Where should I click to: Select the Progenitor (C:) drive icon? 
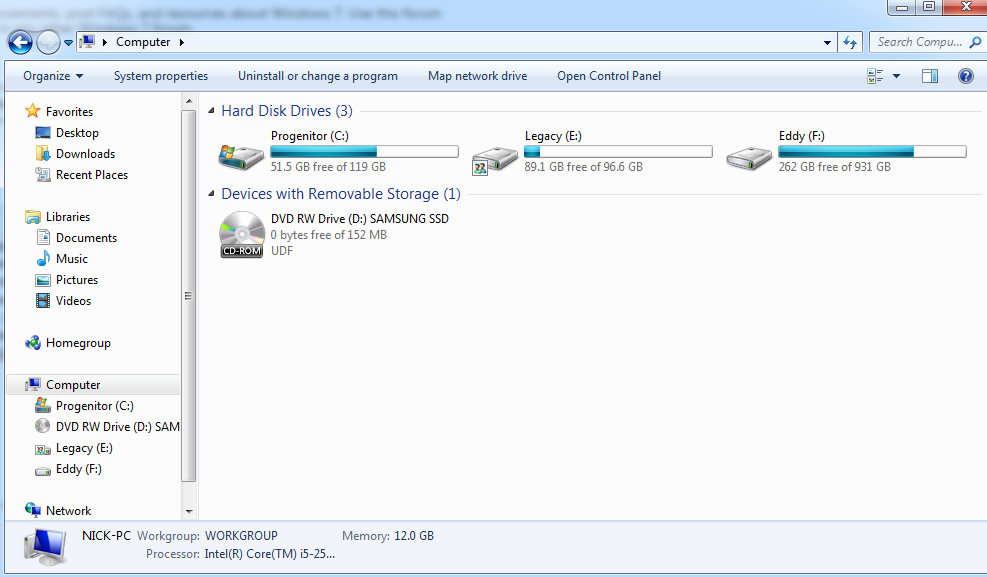pos(241,157)
